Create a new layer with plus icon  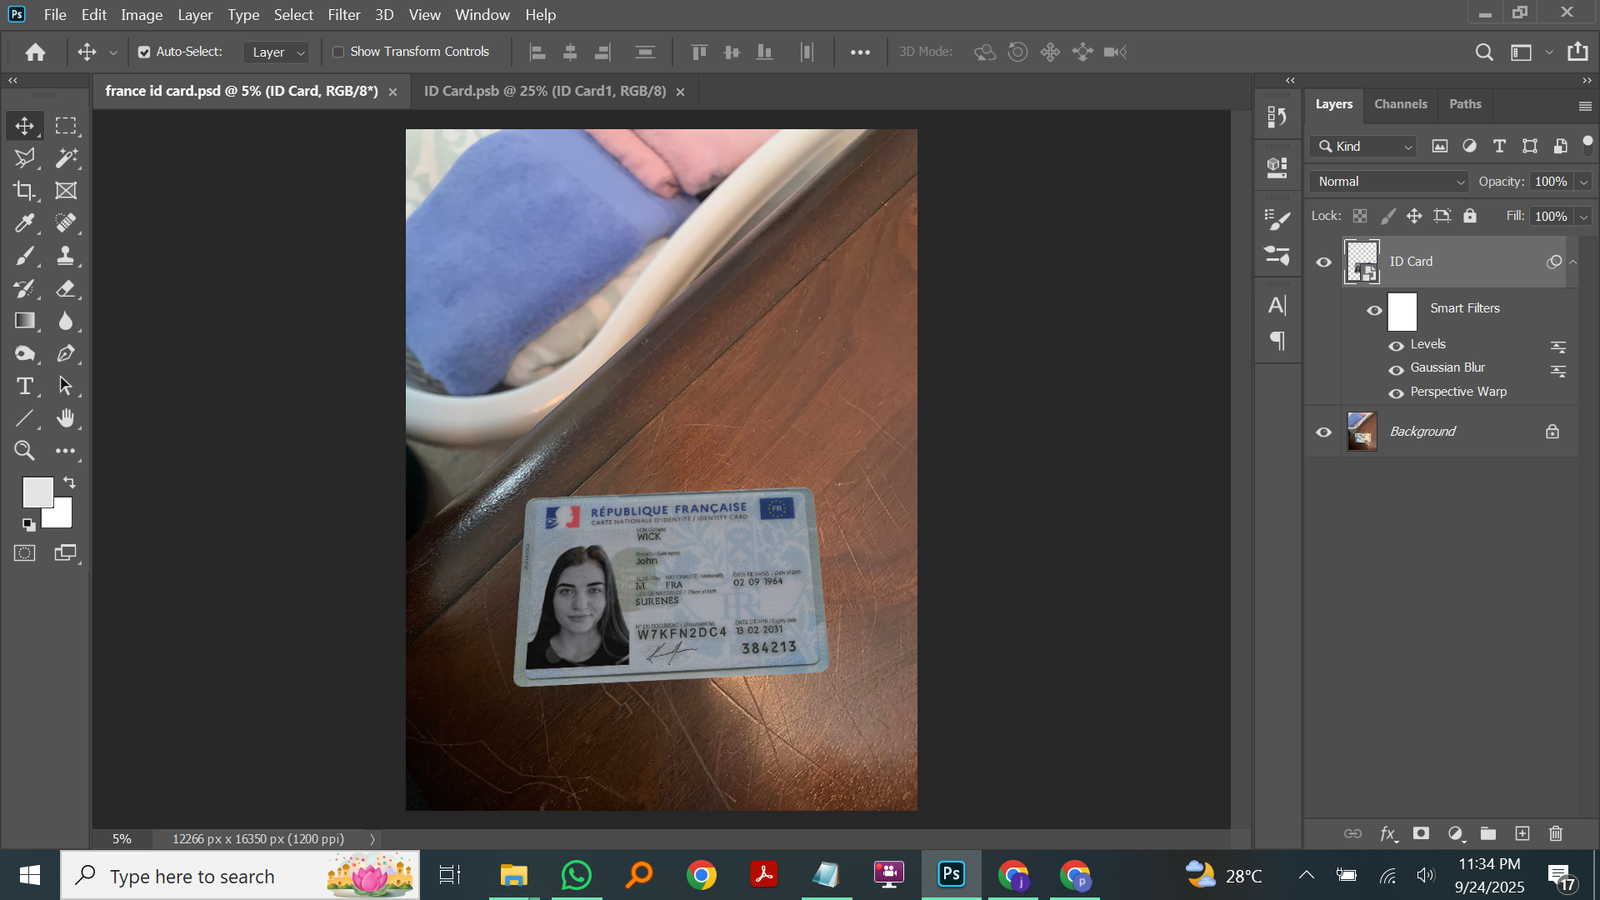tap(1522, 833)
